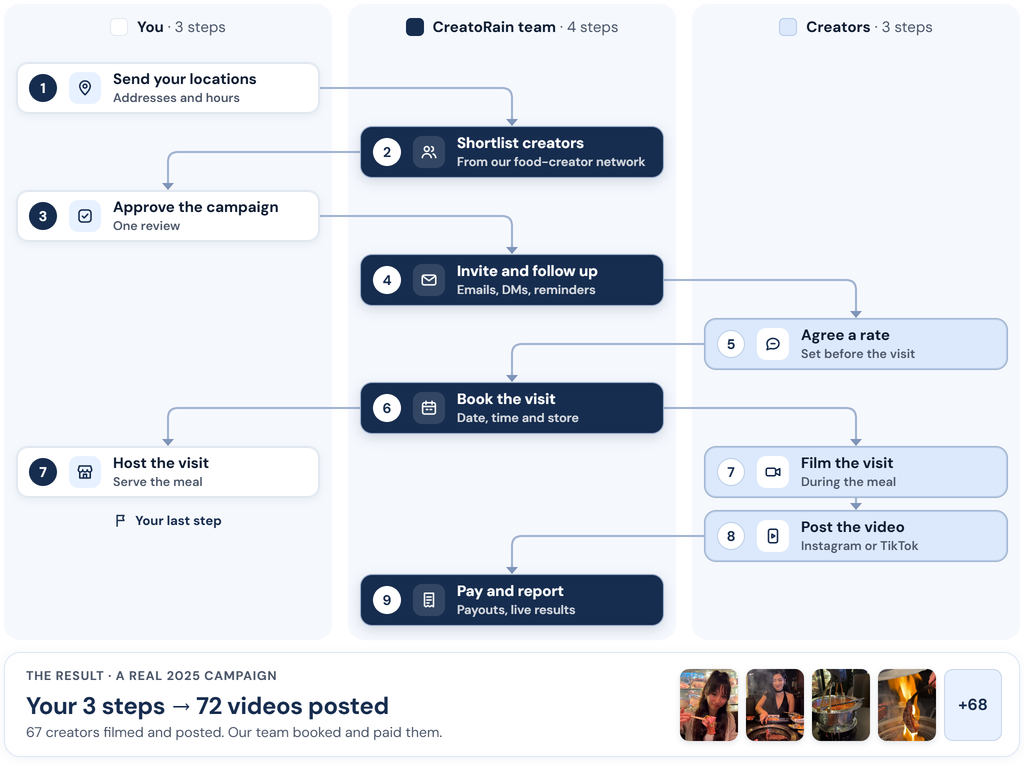Click the flag icon beside Your last step
The width and height of the screenshot is (1024, 765).
[120, 521]
